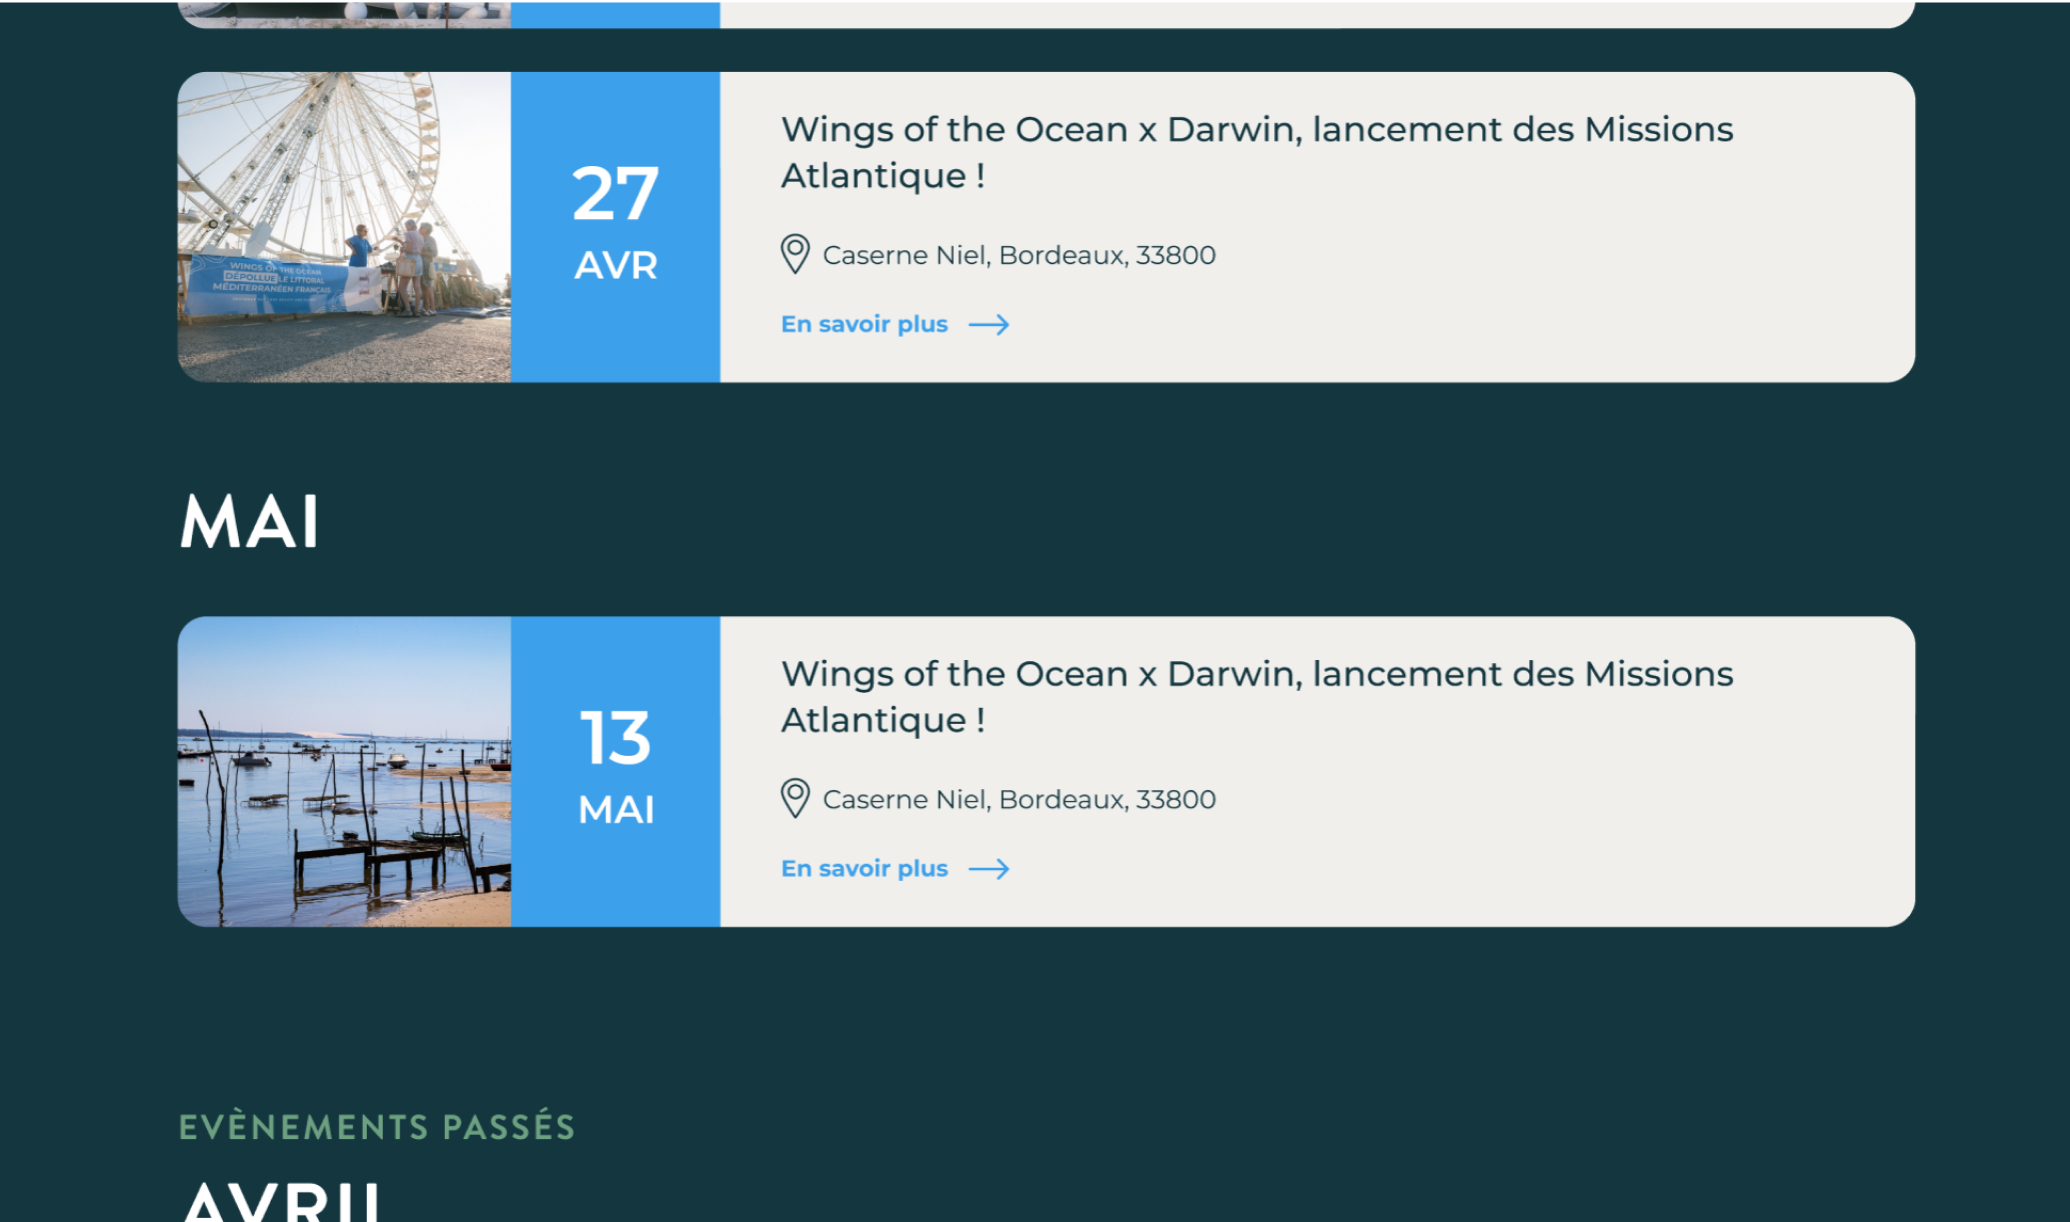This screenshot has width=2070, height=1222.
Task: Click the arrow icon beside the April event's En savoir plus
Action: 989,325
